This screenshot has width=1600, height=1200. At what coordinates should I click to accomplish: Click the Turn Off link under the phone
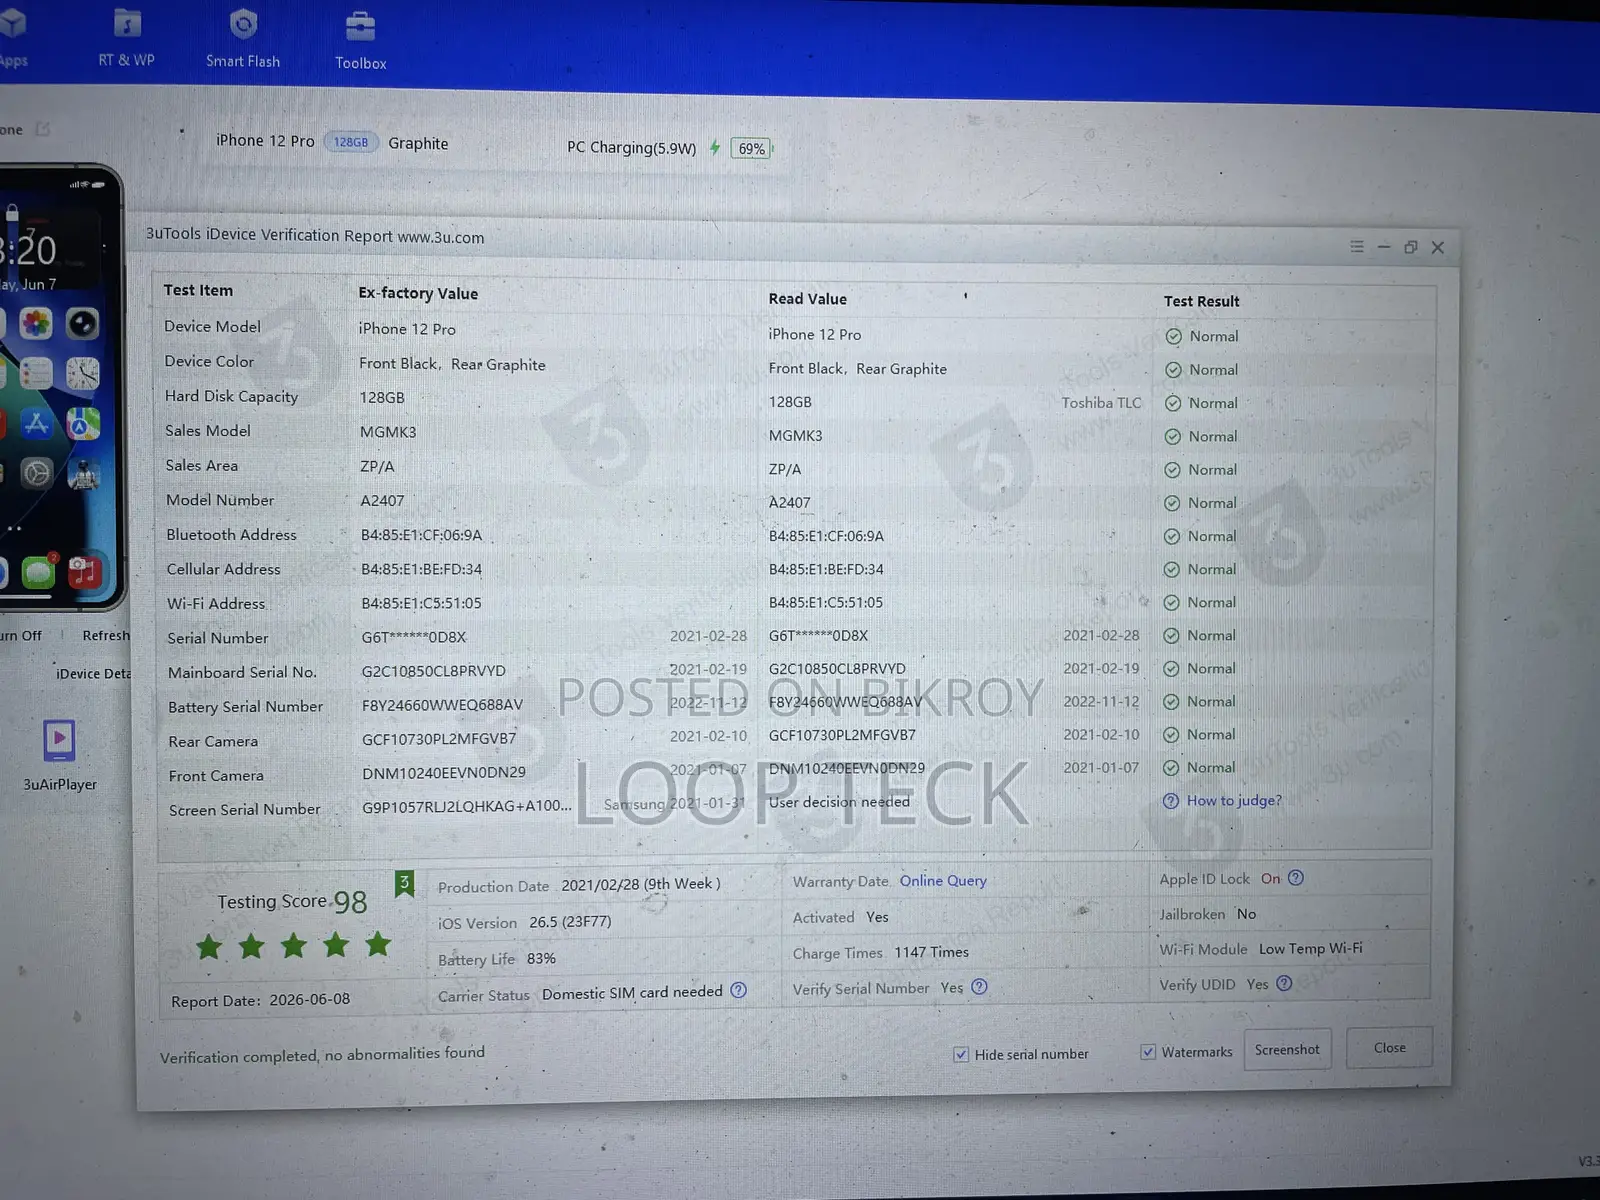[21, 636]
